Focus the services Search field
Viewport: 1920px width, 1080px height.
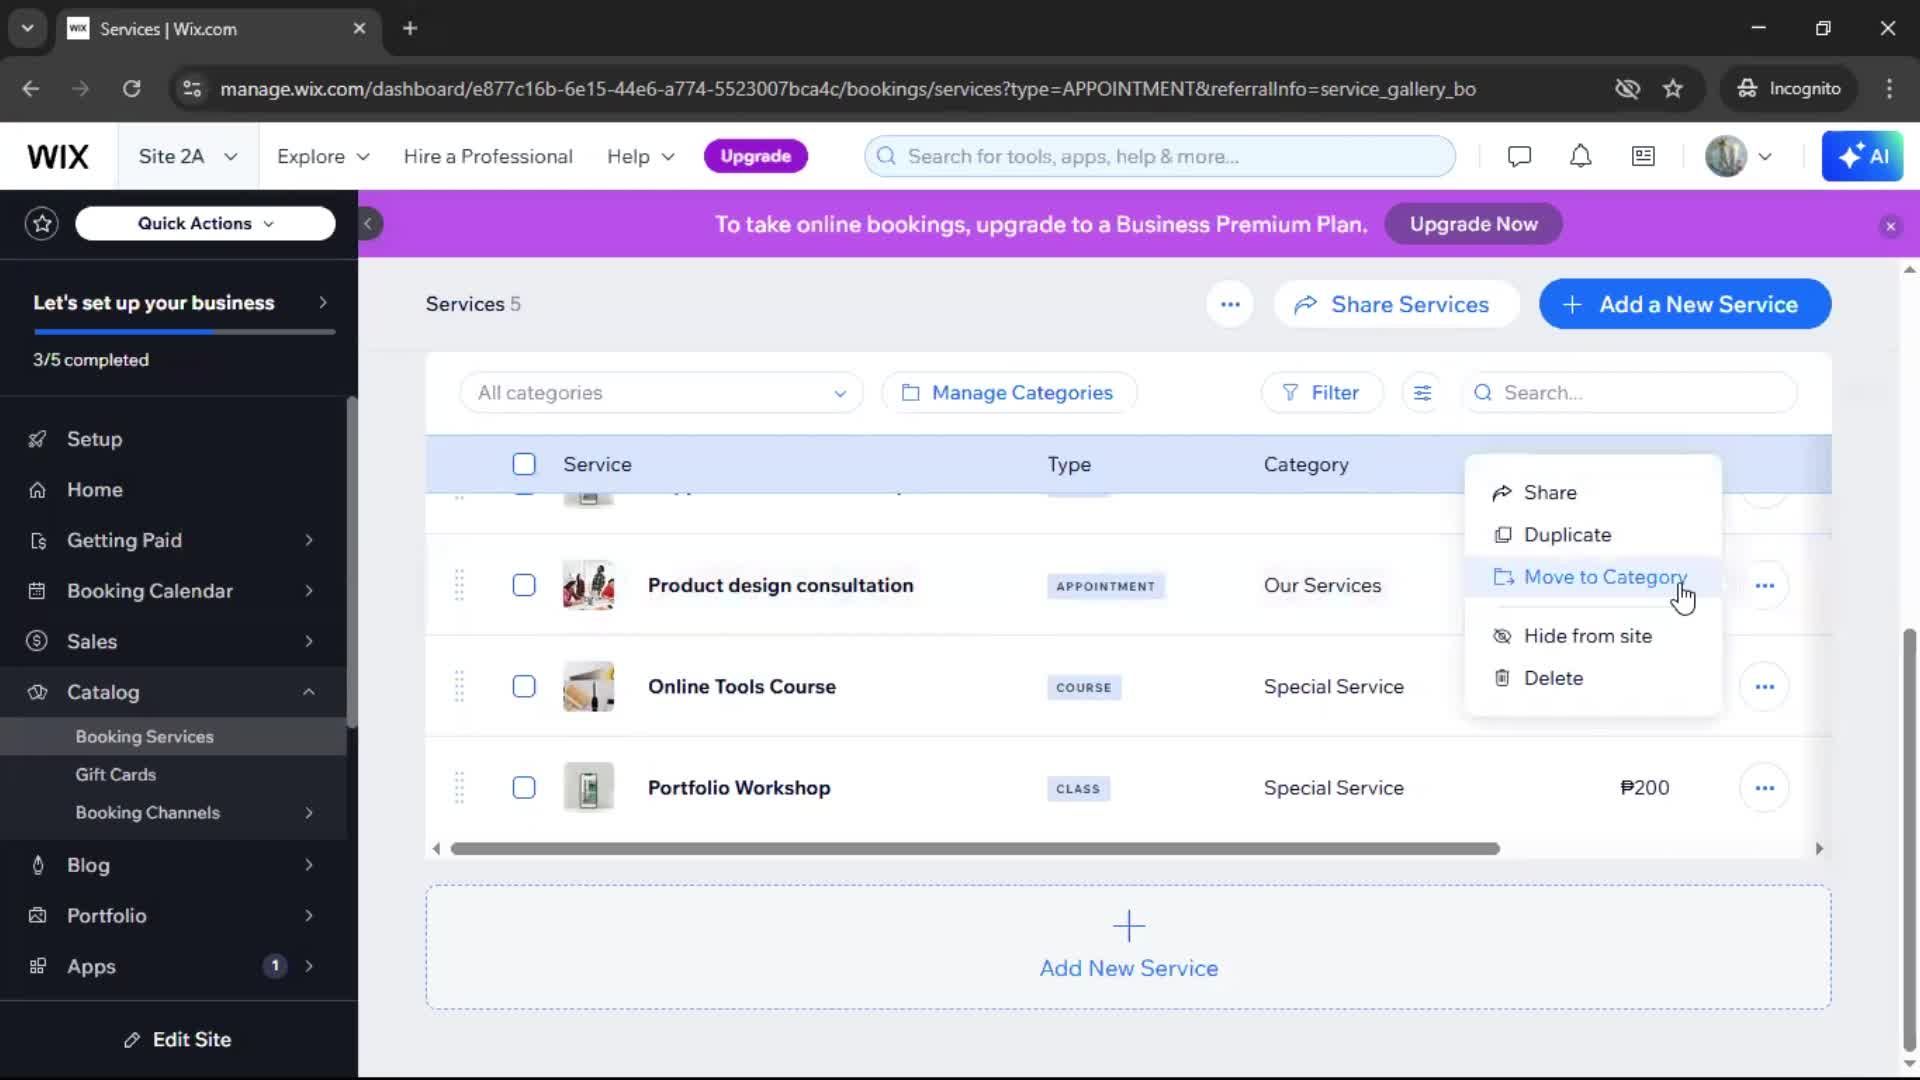pyautogui.click(x=1630, y=393)
